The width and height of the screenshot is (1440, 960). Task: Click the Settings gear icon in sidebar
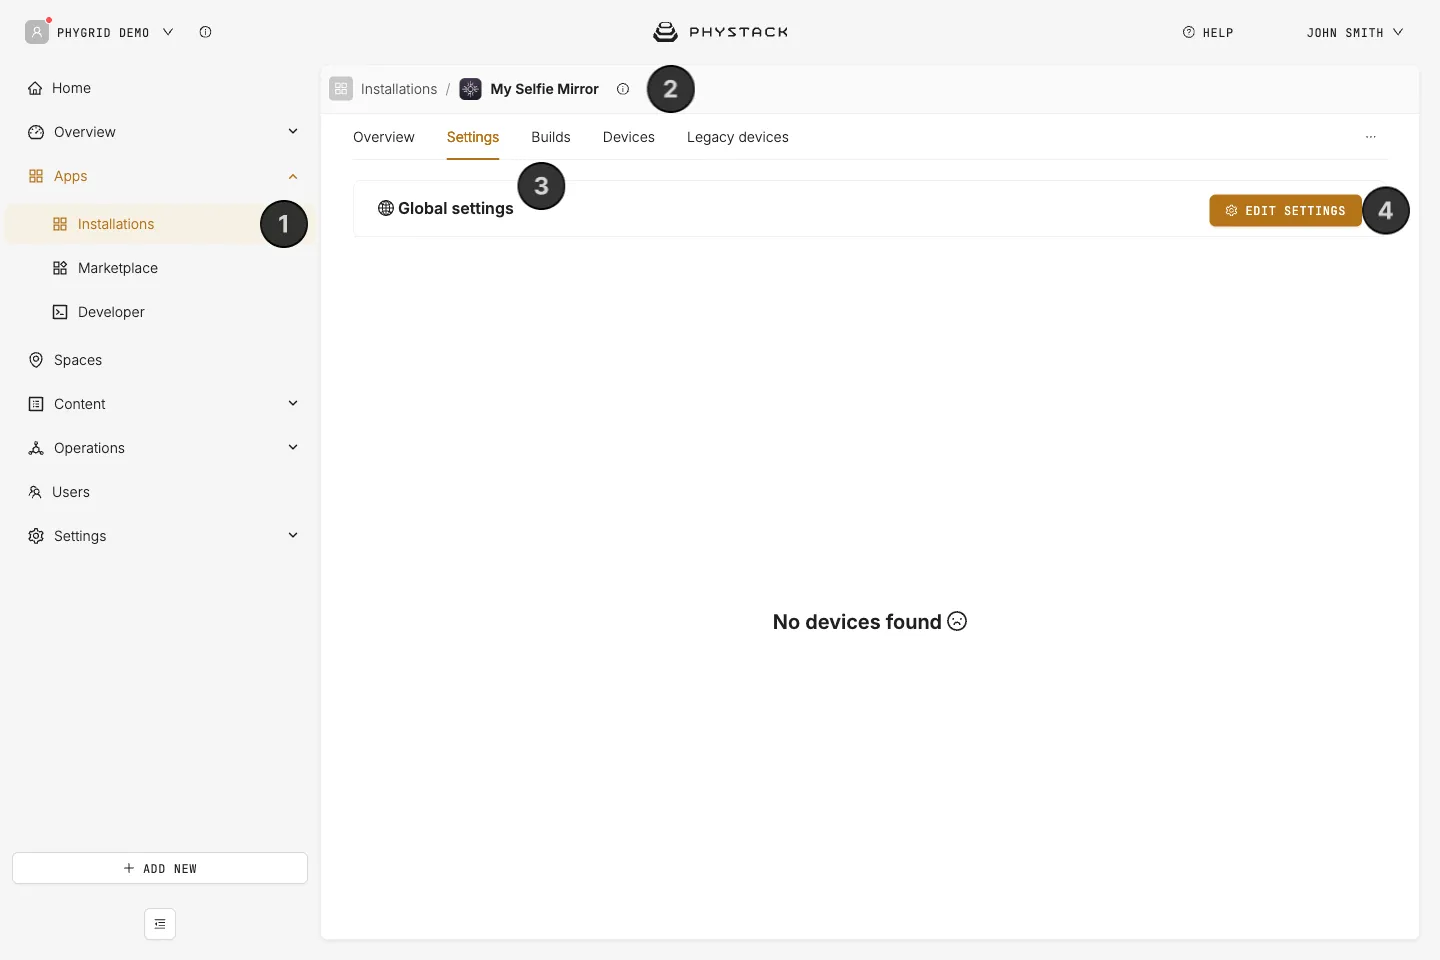(36, 536)
